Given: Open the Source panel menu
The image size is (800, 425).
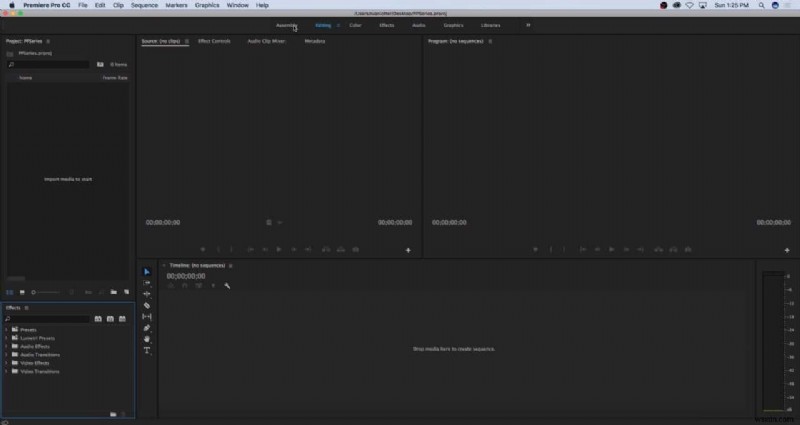Looking at the screenshot, I should point(187,41).
